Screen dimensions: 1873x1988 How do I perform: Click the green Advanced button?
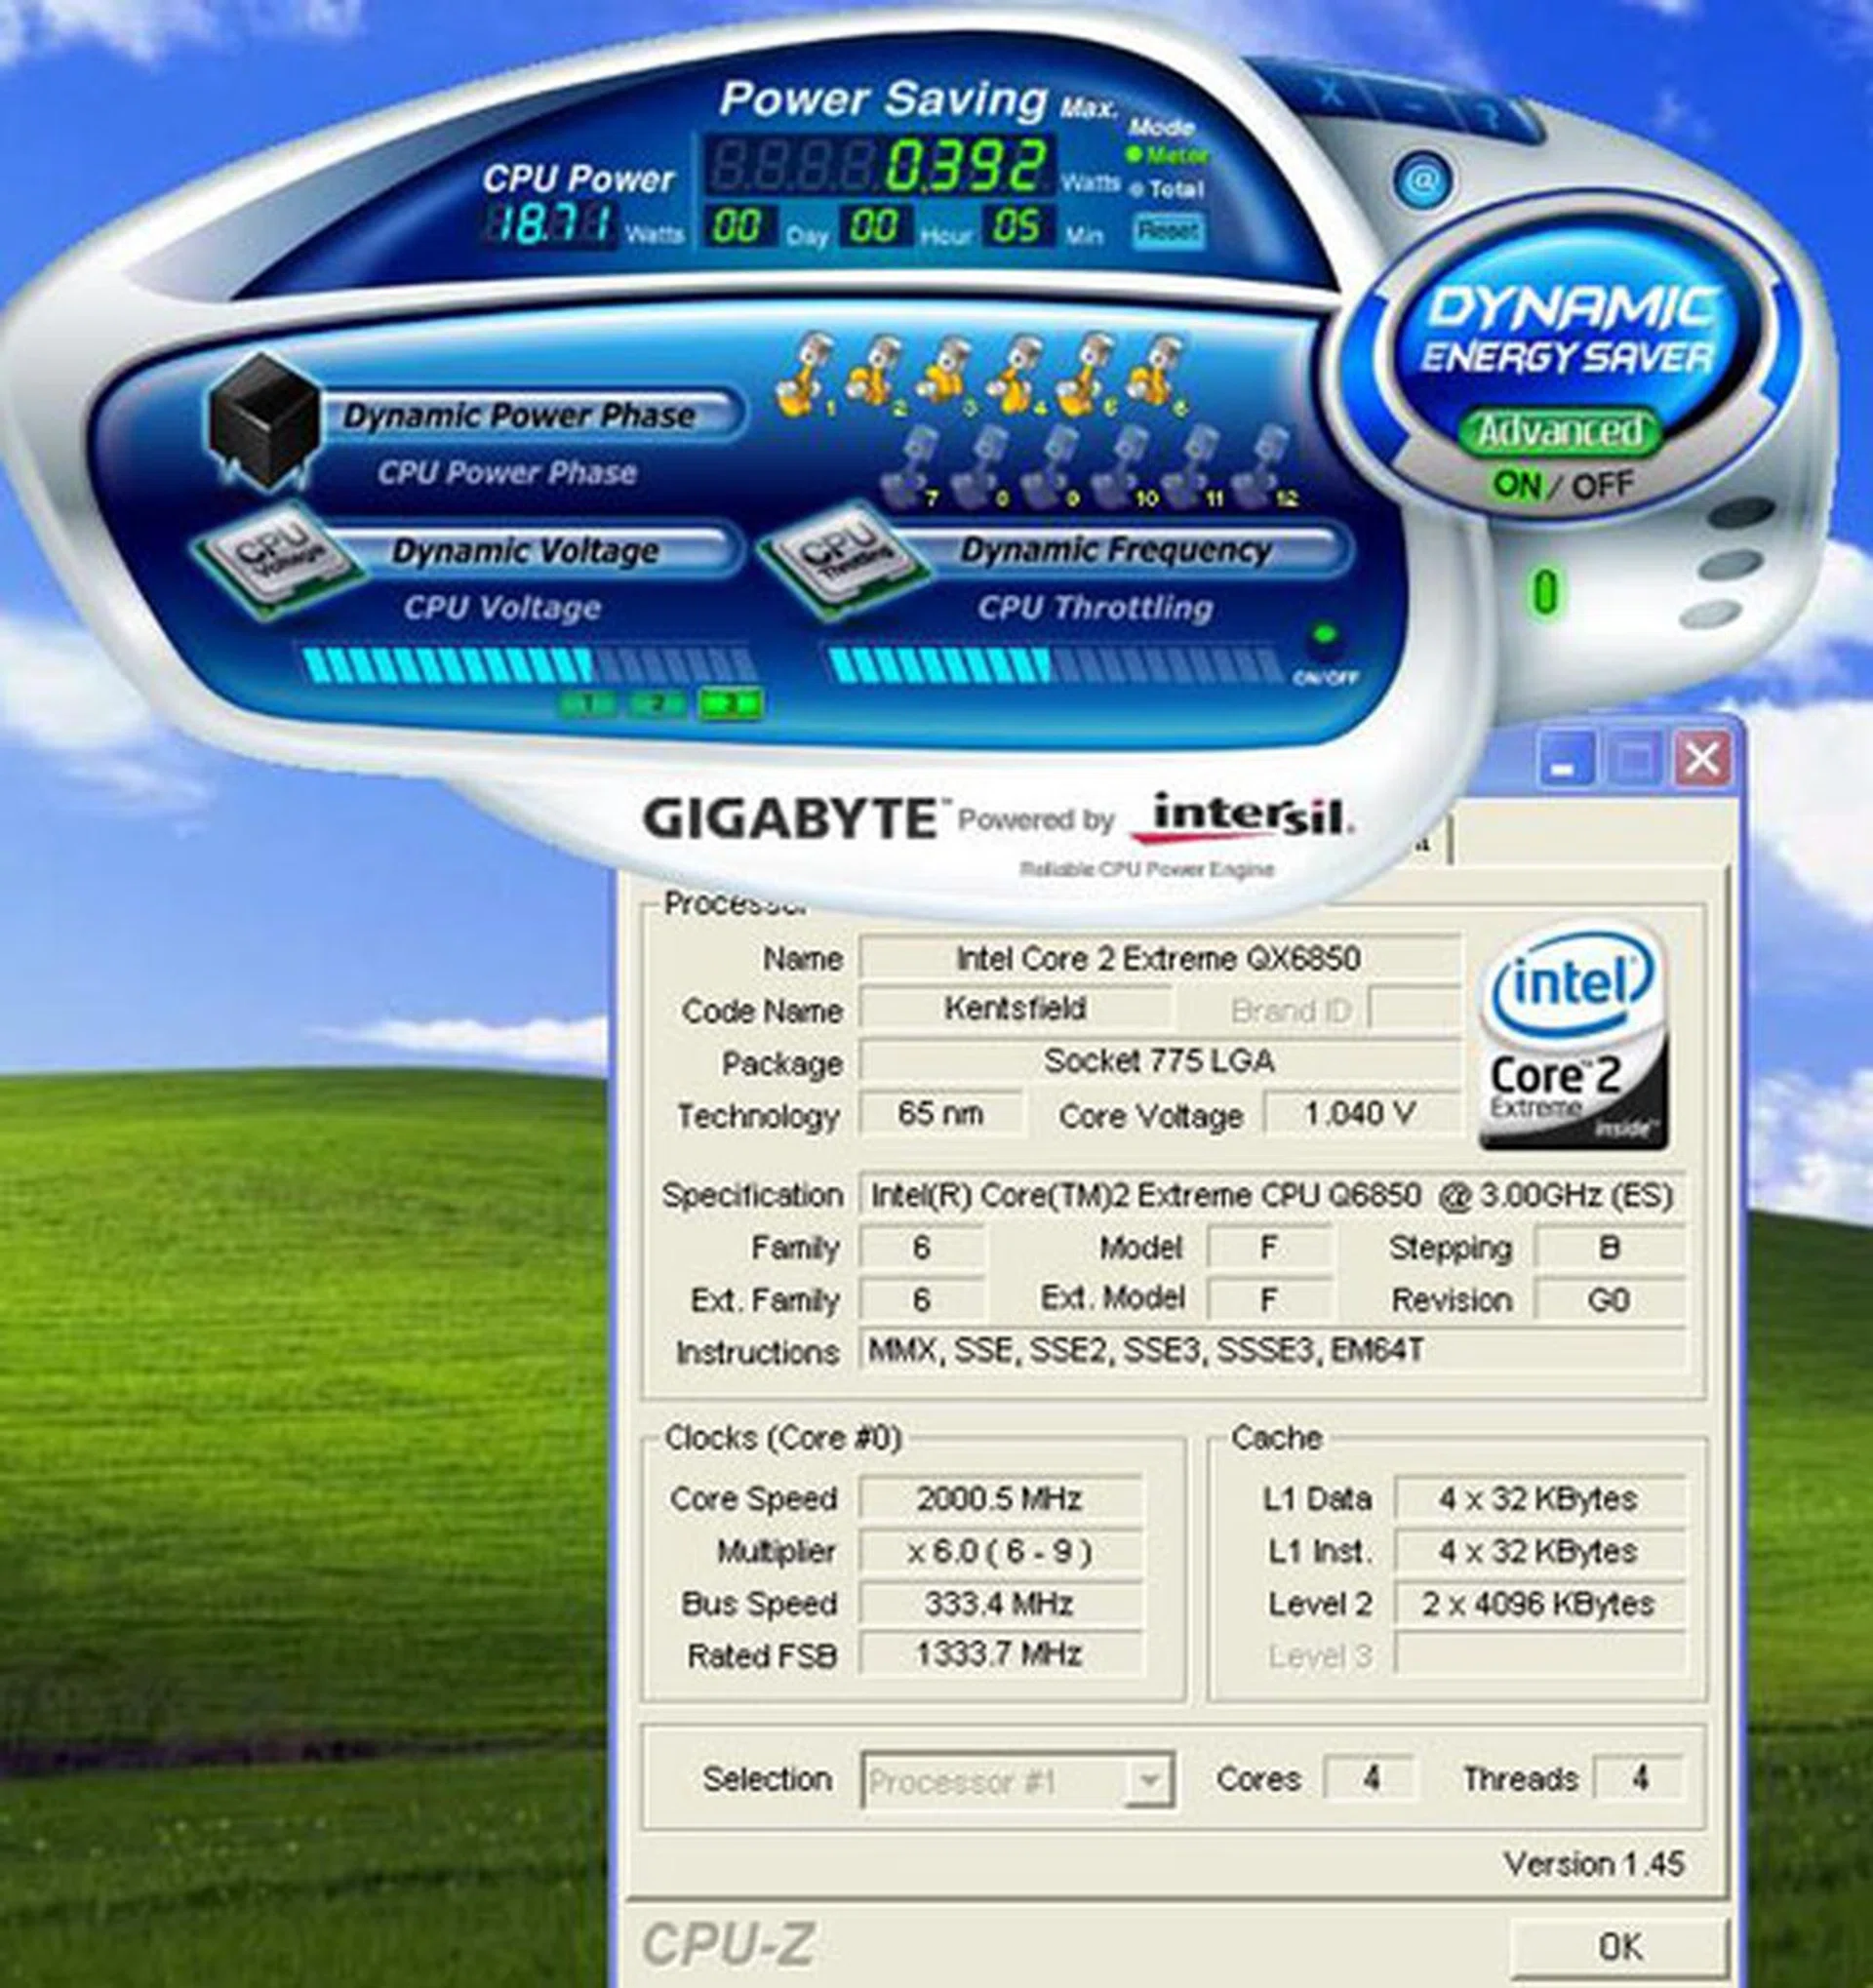[1560, 431]
